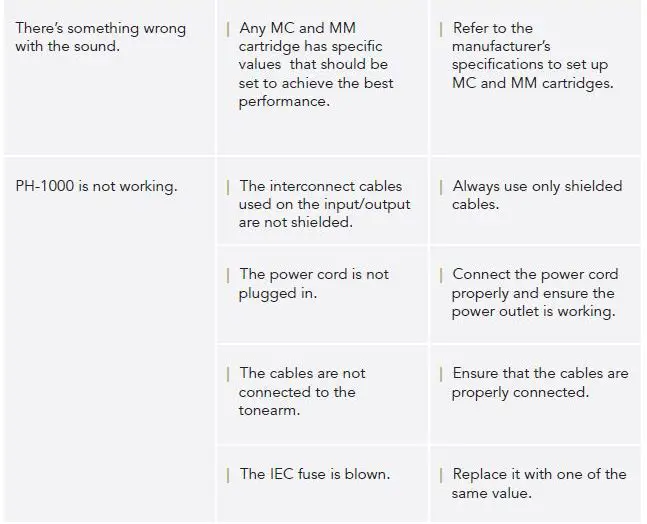Select the "Connect the power cord properly" solution

click(535, 293)
